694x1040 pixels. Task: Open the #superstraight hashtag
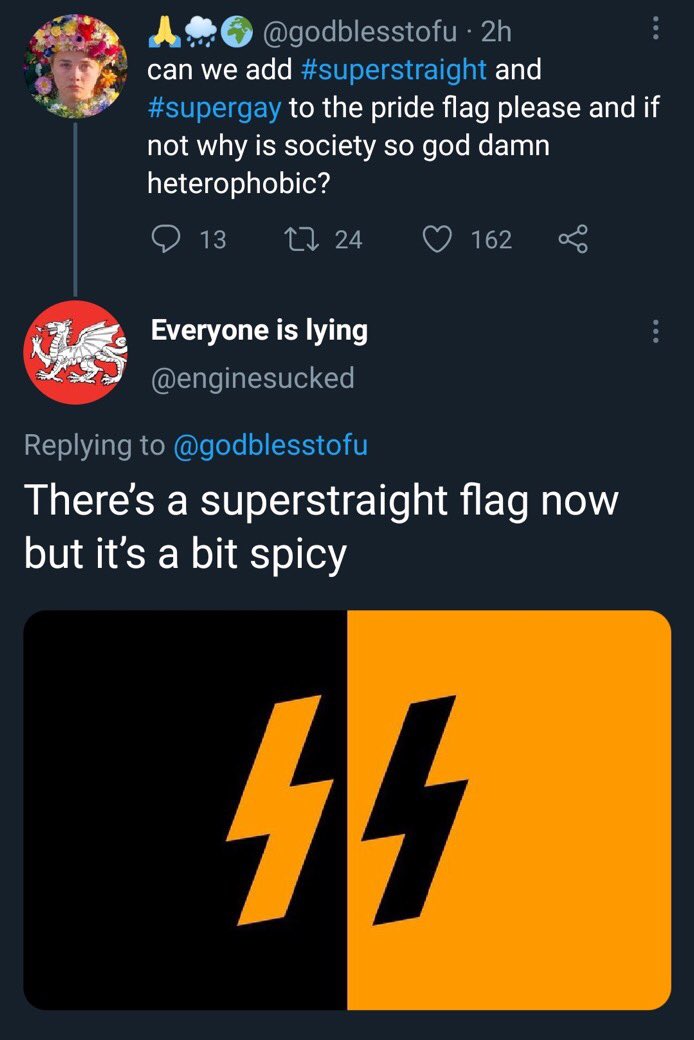click(x=393, y=70)
